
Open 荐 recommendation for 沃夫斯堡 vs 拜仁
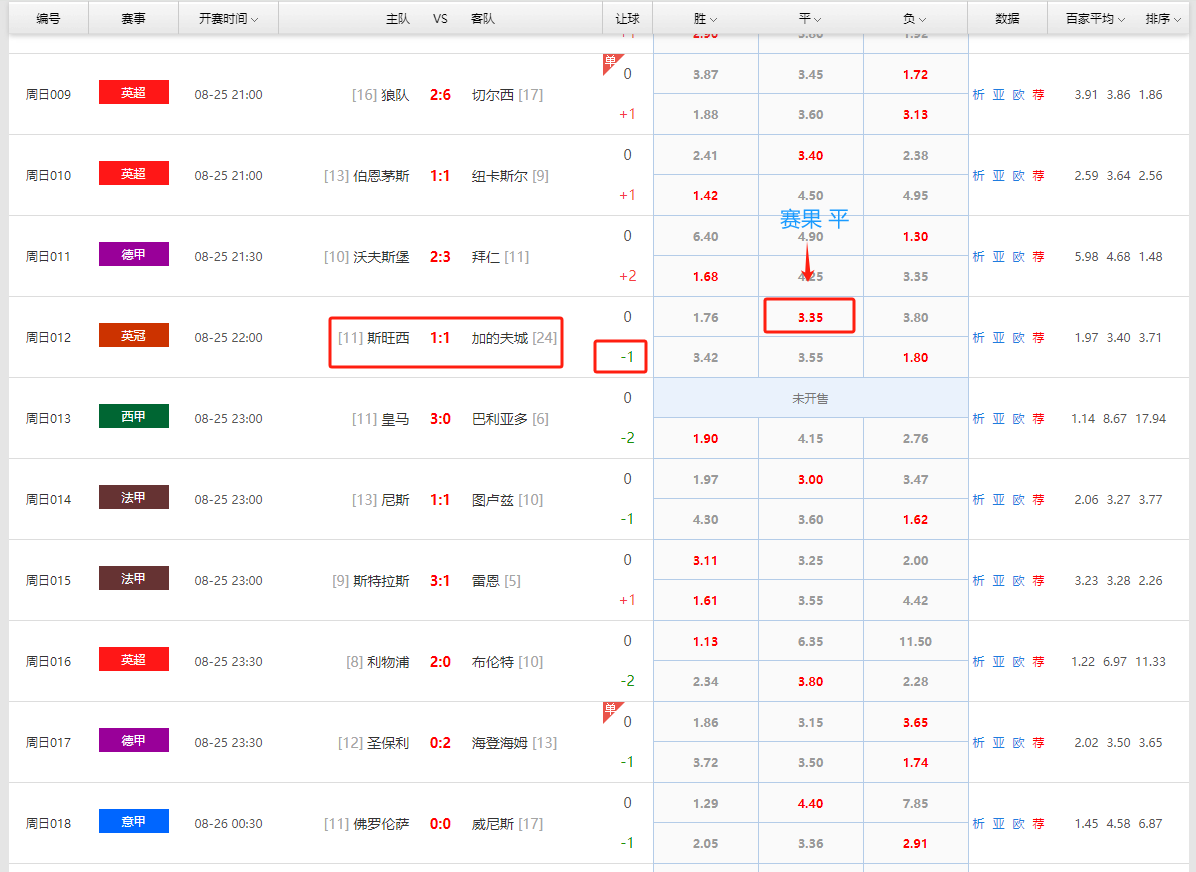click(1038, 256)
